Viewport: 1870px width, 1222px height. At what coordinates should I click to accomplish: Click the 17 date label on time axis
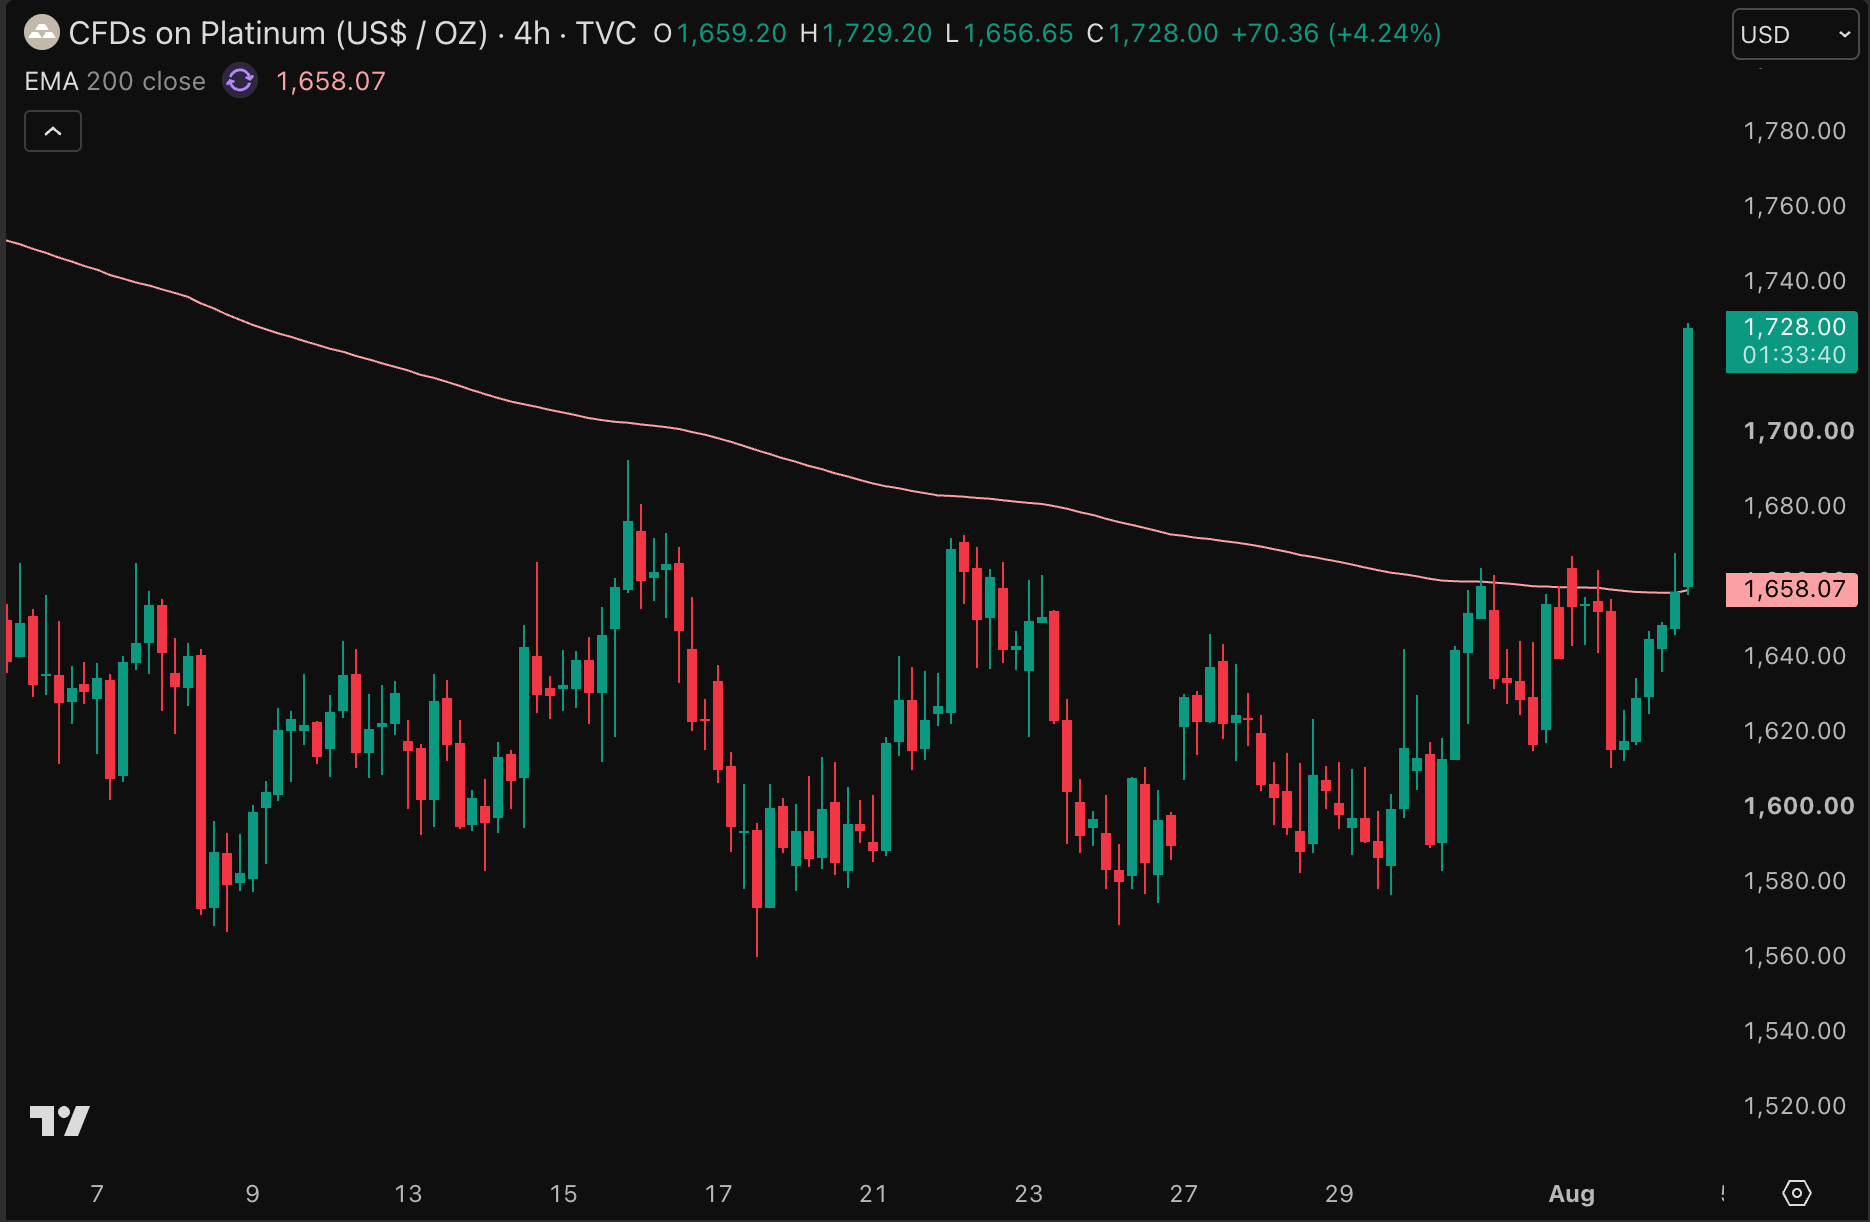(x=718, y=1193)
